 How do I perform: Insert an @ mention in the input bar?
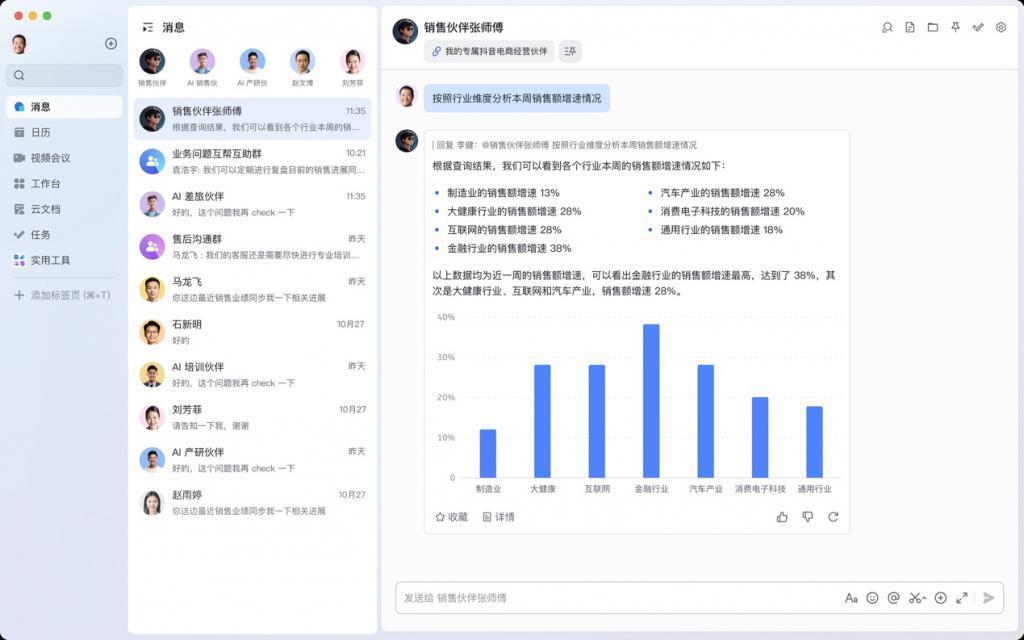(894, 597)
